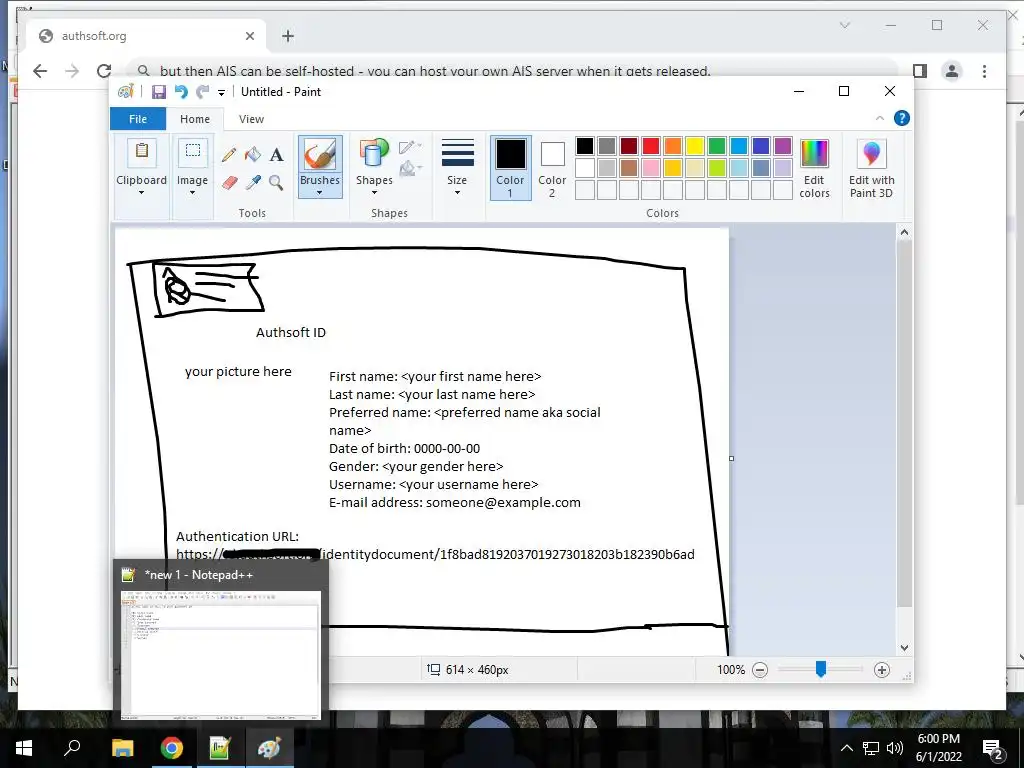Open the notification center icon
The width and height of the screenshot is (1024, 768).
pos(993,748)
